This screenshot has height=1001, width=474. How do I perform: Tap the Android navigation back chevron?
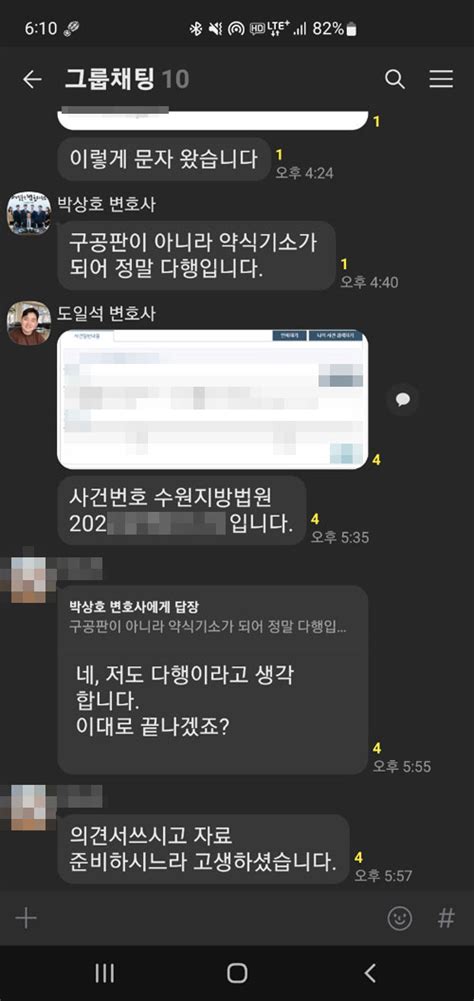(x=370, y=973)
